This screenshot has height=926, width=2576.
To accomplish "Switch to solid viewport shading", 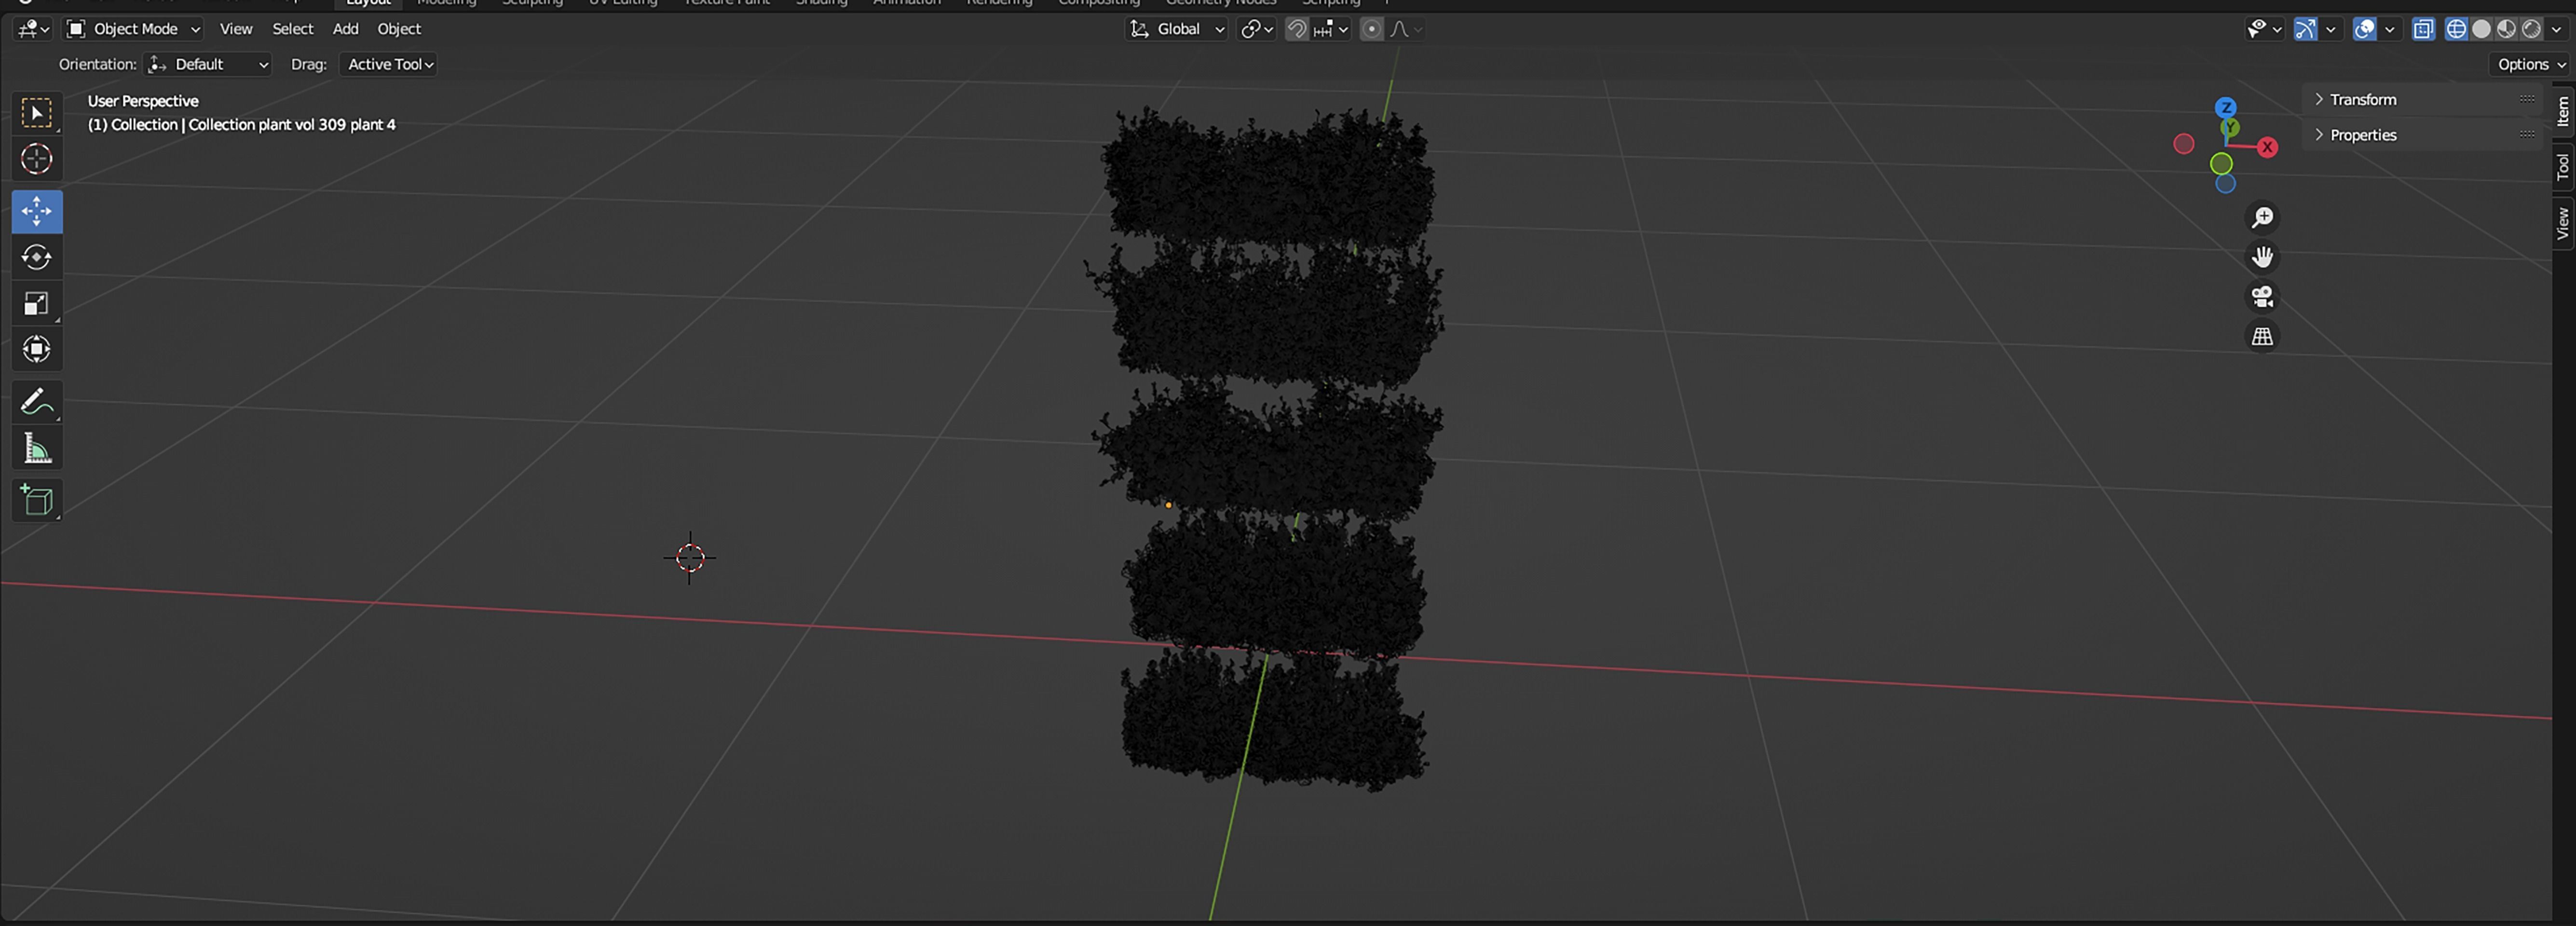I will 2480,29.
